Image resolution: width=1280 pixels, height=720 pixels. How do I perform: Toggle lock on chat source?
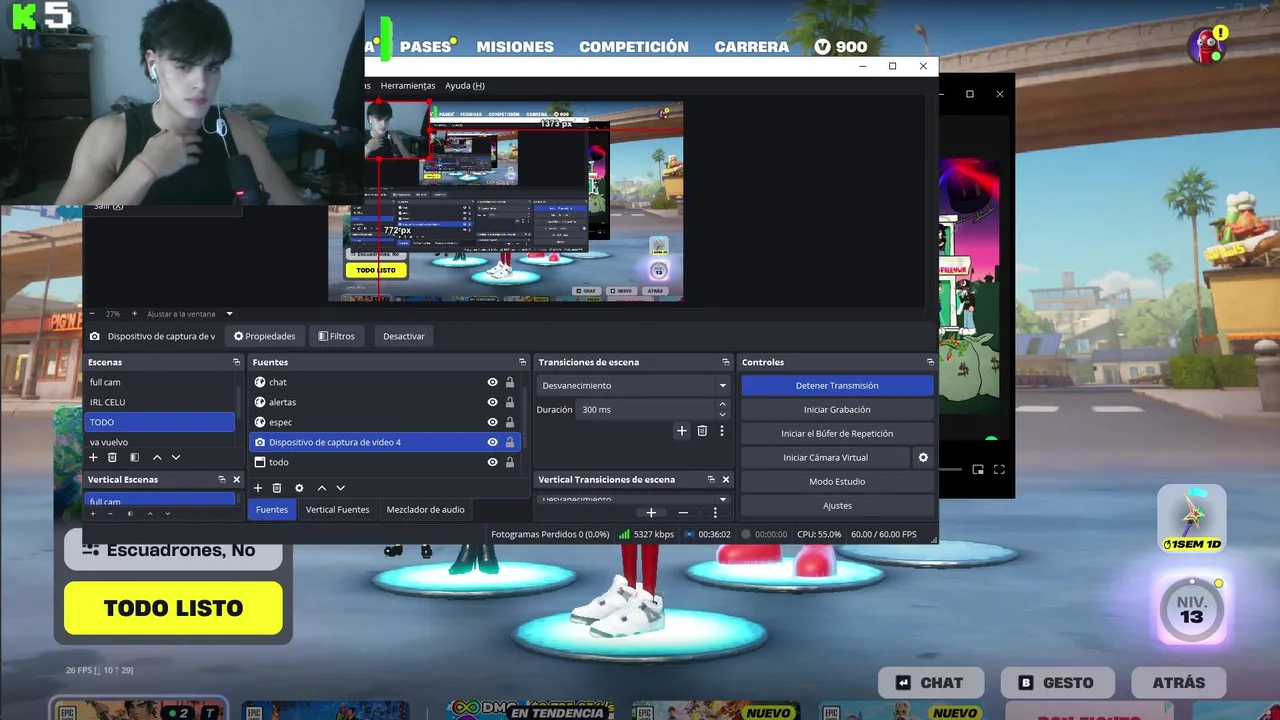pyautogui.click(x=510, y=382)
